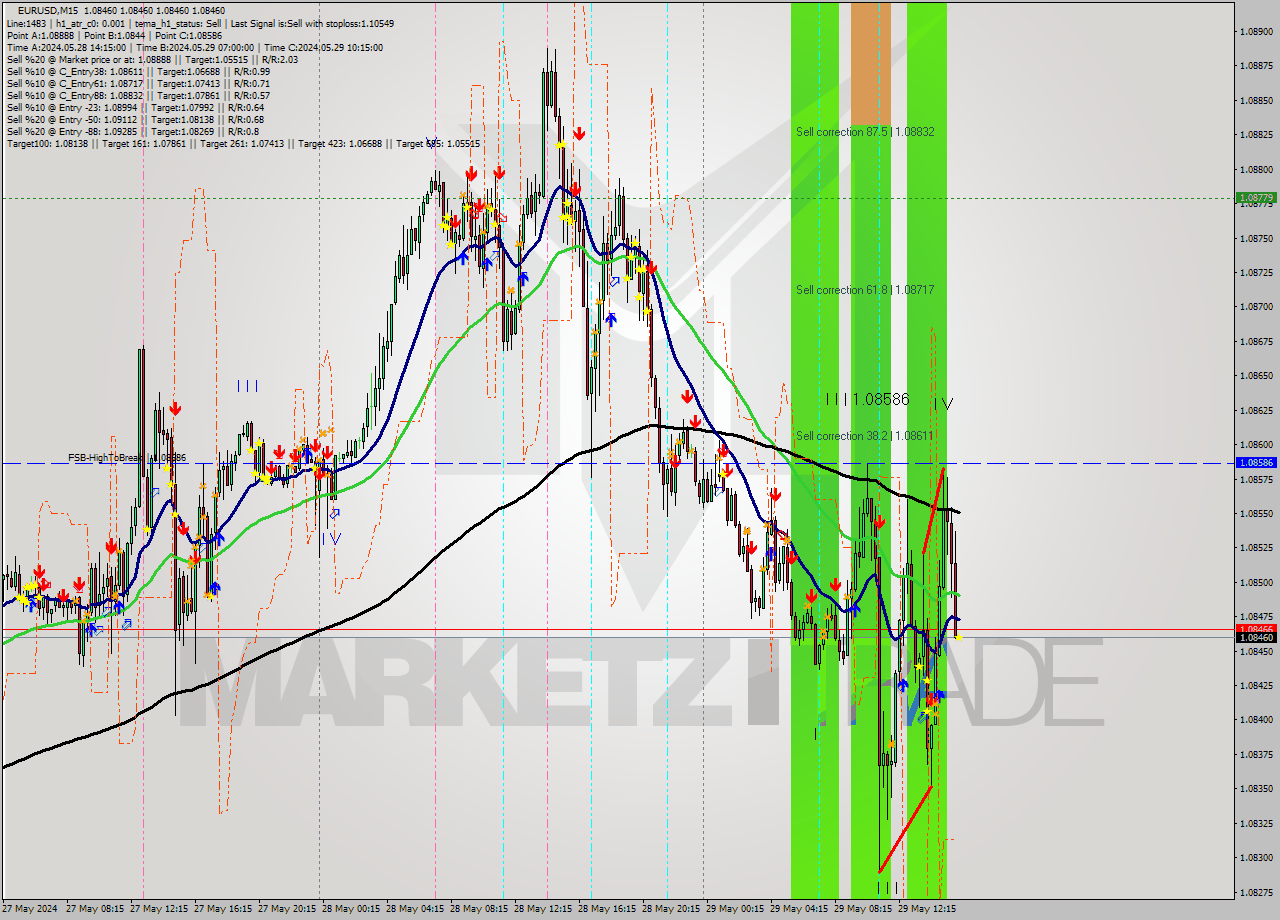Click the 1.08300 price axis label
The width and height of the screenshot is (1280, 920).
[x=1255, y=858]
